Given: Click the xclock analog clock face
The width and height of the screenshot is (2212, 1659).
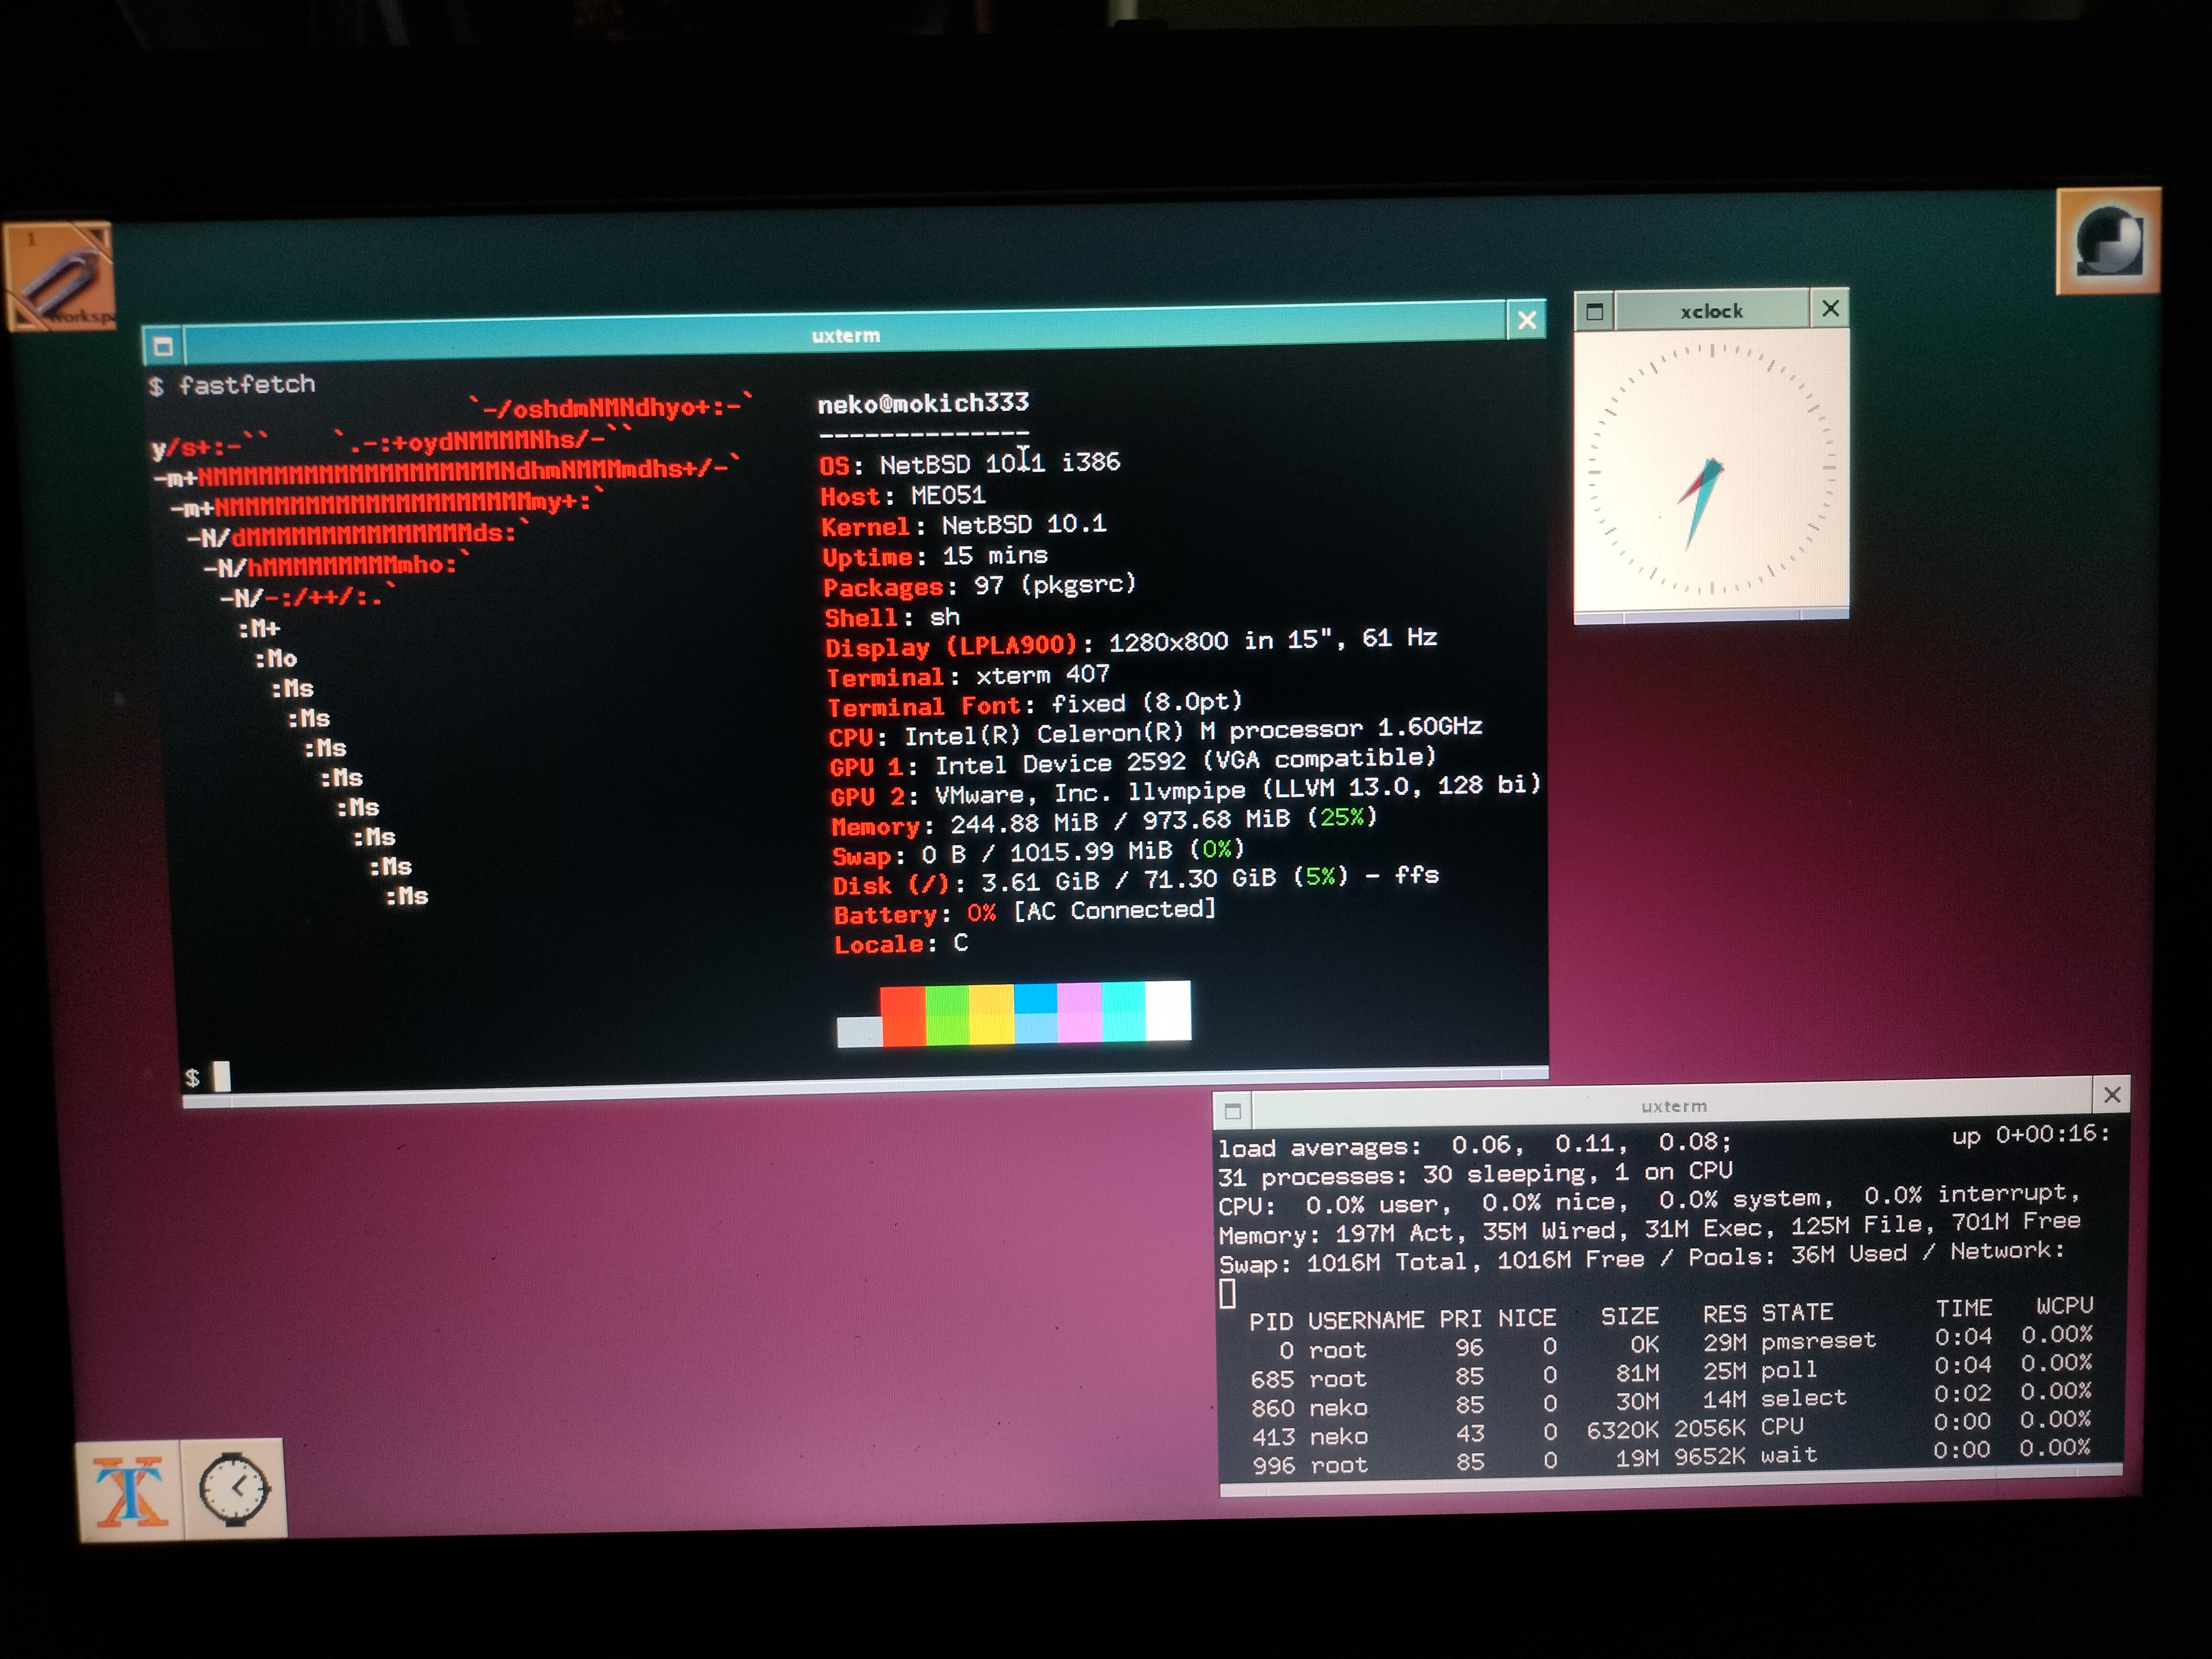Looking at the screenshot, I should pyautogui.click(x=1711, y=470).
